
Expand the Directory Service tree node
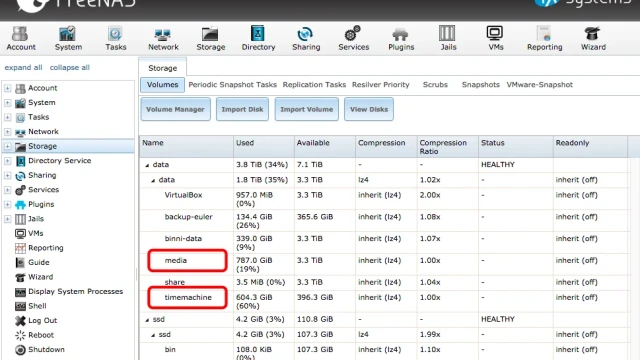tap(7, 161)
